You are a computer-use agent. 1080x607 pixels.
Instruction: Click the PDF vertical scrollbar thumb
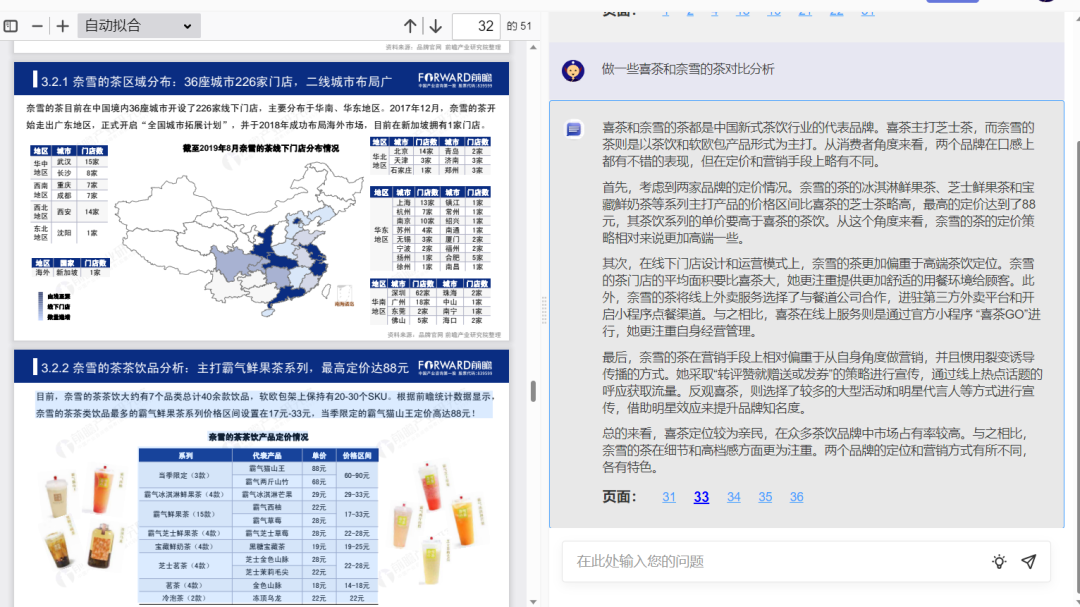(x=533, y=391)
